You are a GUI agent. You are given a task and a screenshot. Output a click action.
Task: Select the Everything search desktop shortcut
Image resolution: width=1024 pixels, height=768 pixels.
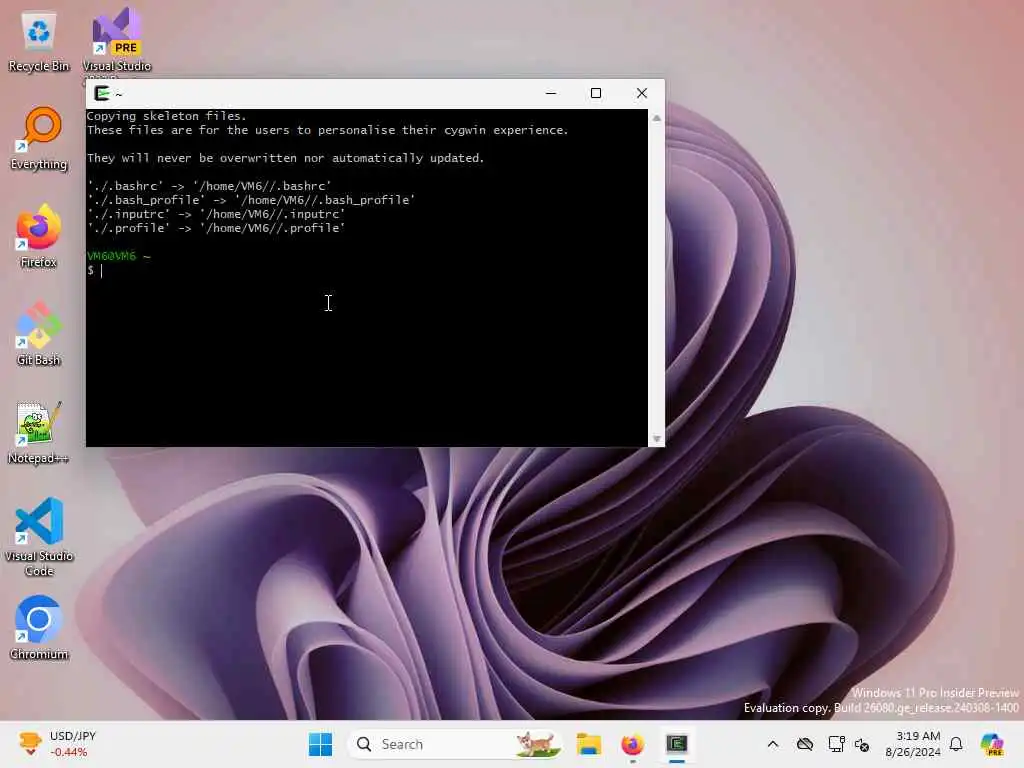(39, 139)
